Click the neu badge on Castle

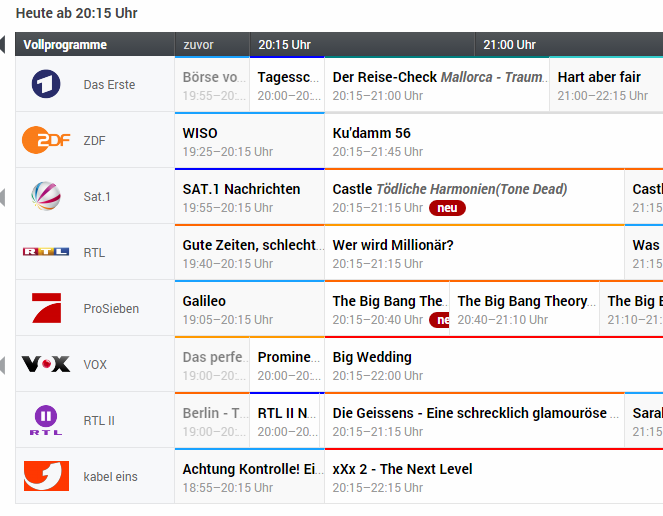pos(447,208)
